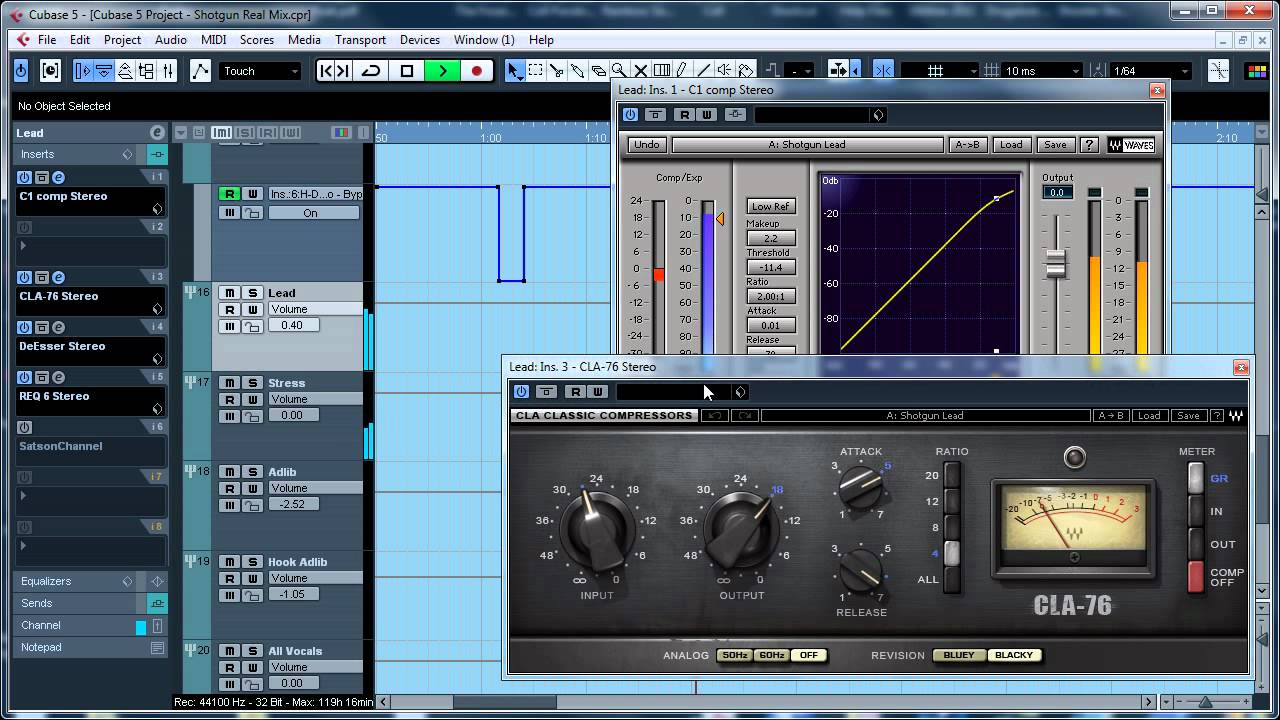Expand the Notepad inspector section
1280x720 pixels.
41,647
